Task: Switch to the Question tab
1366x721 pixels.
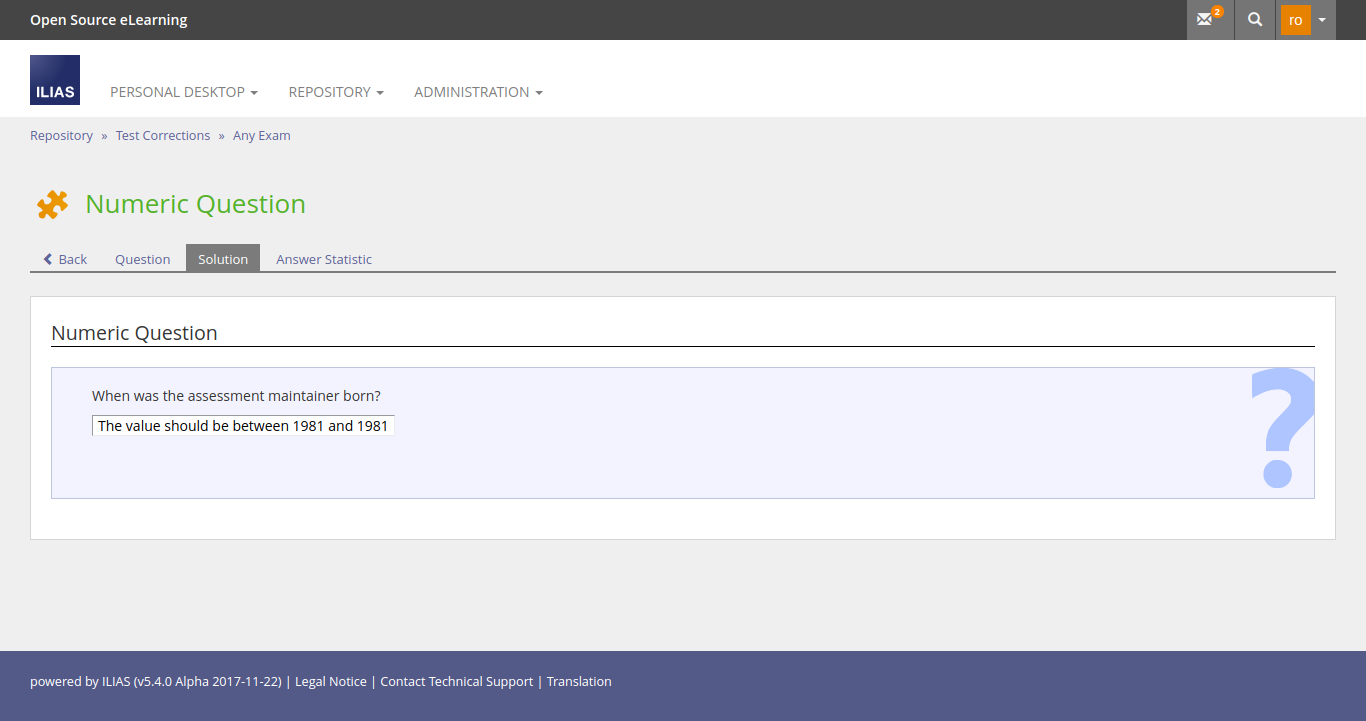Action: click(x=142, y=259)
